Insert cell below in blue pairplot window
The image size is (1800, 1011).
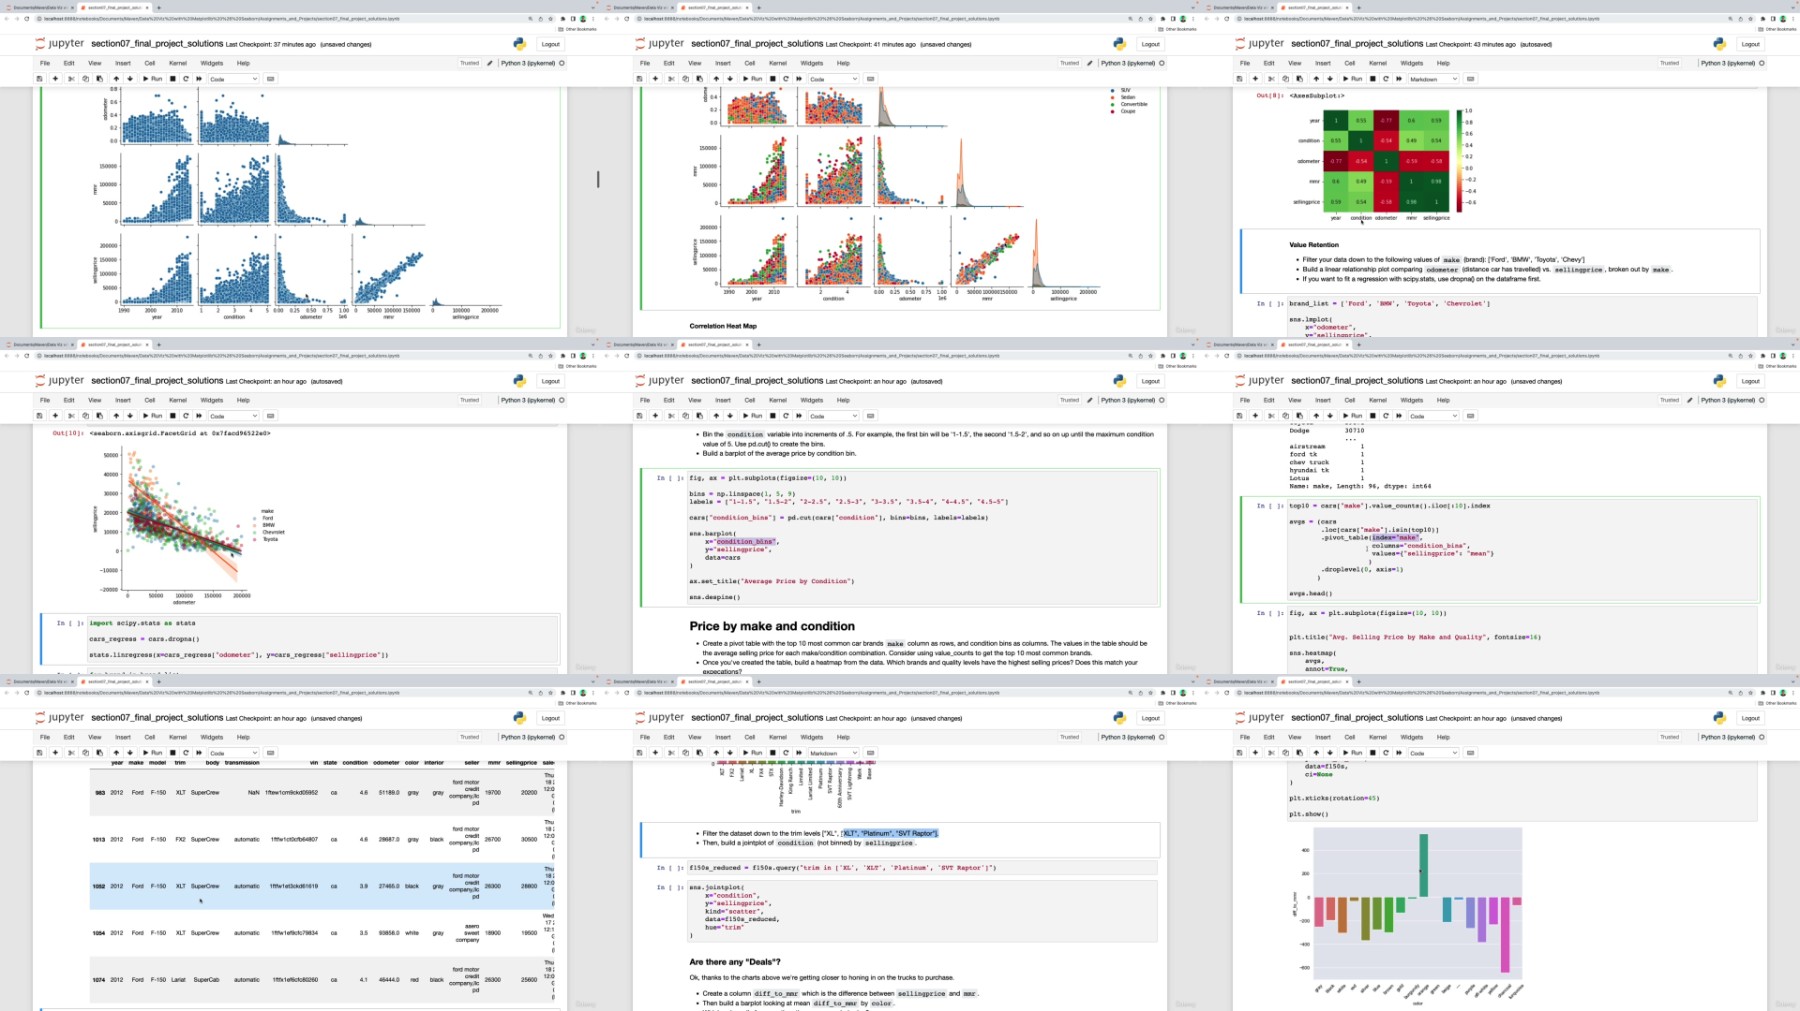point(55,79)
